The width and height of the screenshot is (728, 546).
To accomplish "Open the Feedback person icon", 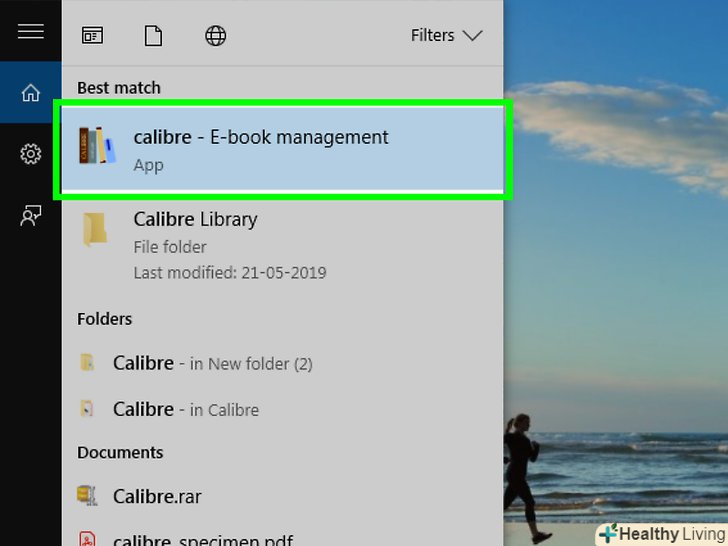I will [31, 215].
